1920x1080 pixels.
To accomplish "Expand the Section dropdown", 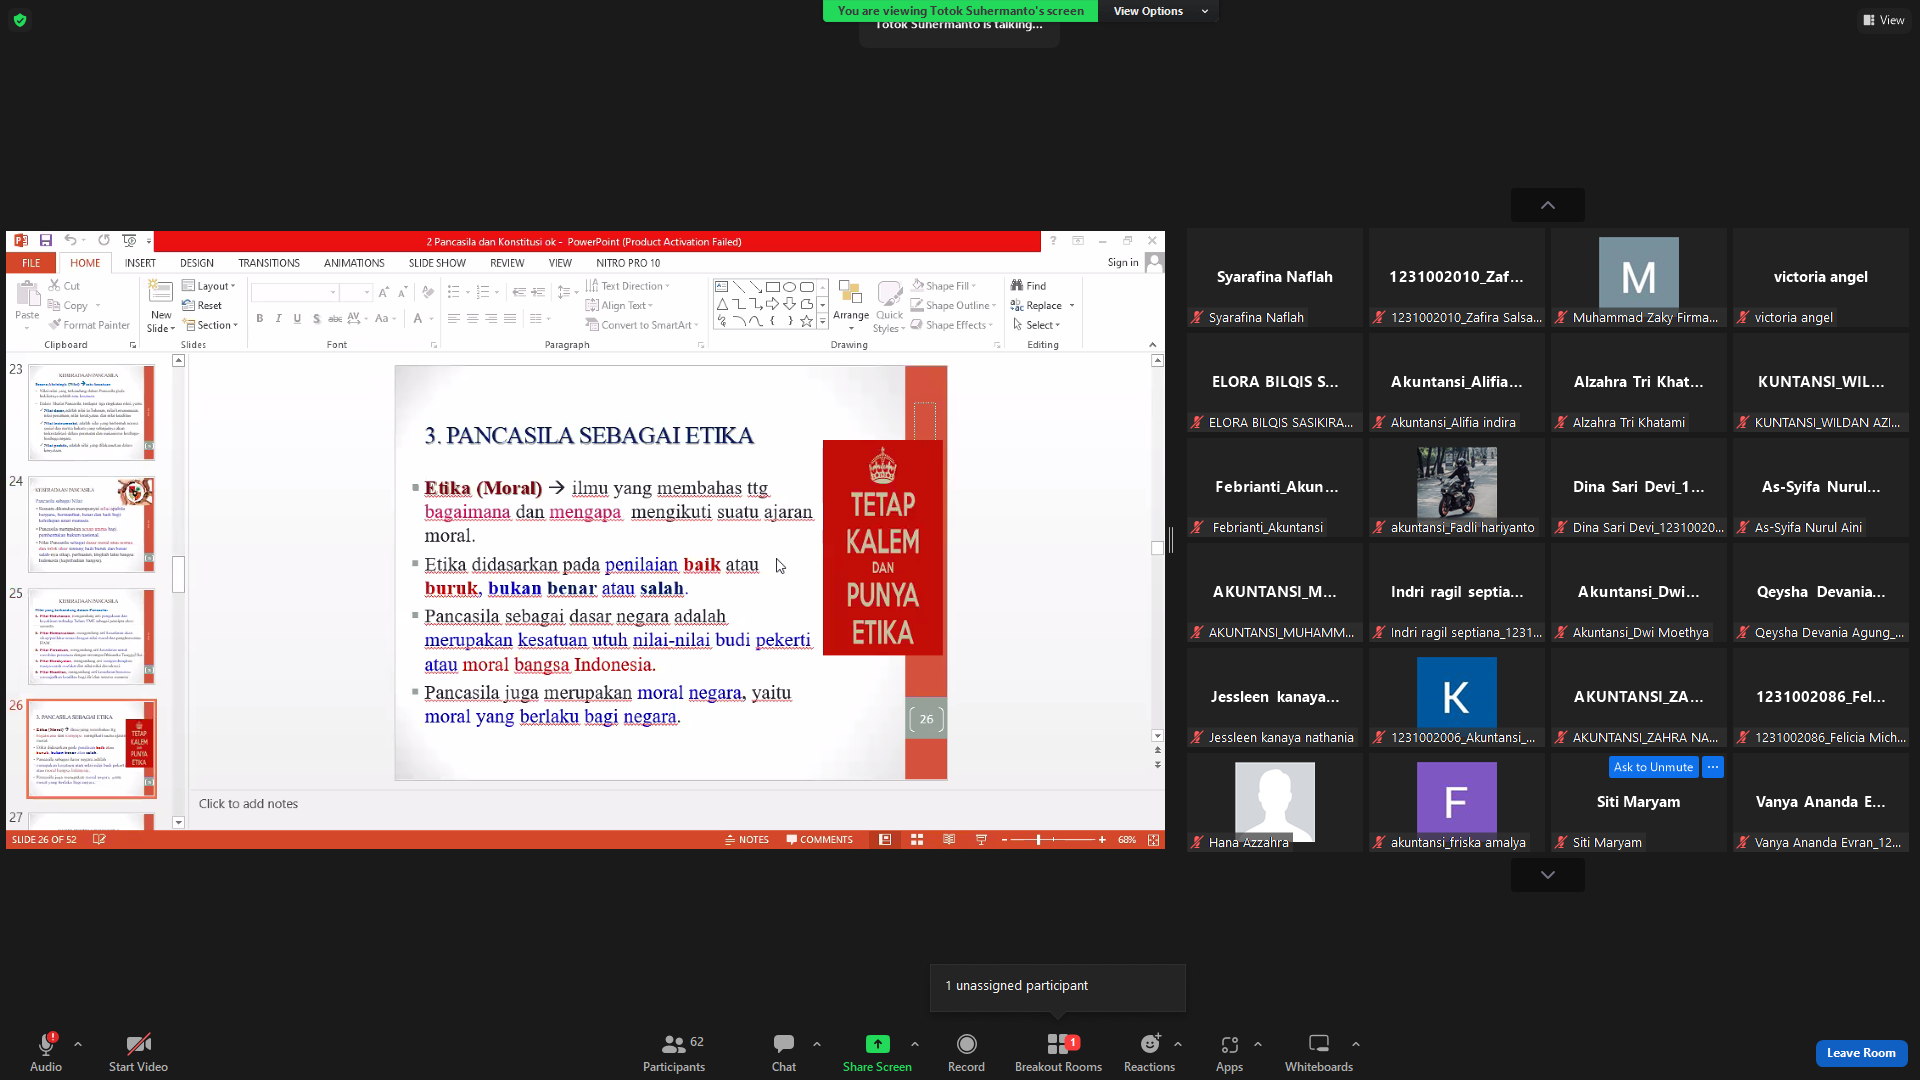I will pos(211,325).
